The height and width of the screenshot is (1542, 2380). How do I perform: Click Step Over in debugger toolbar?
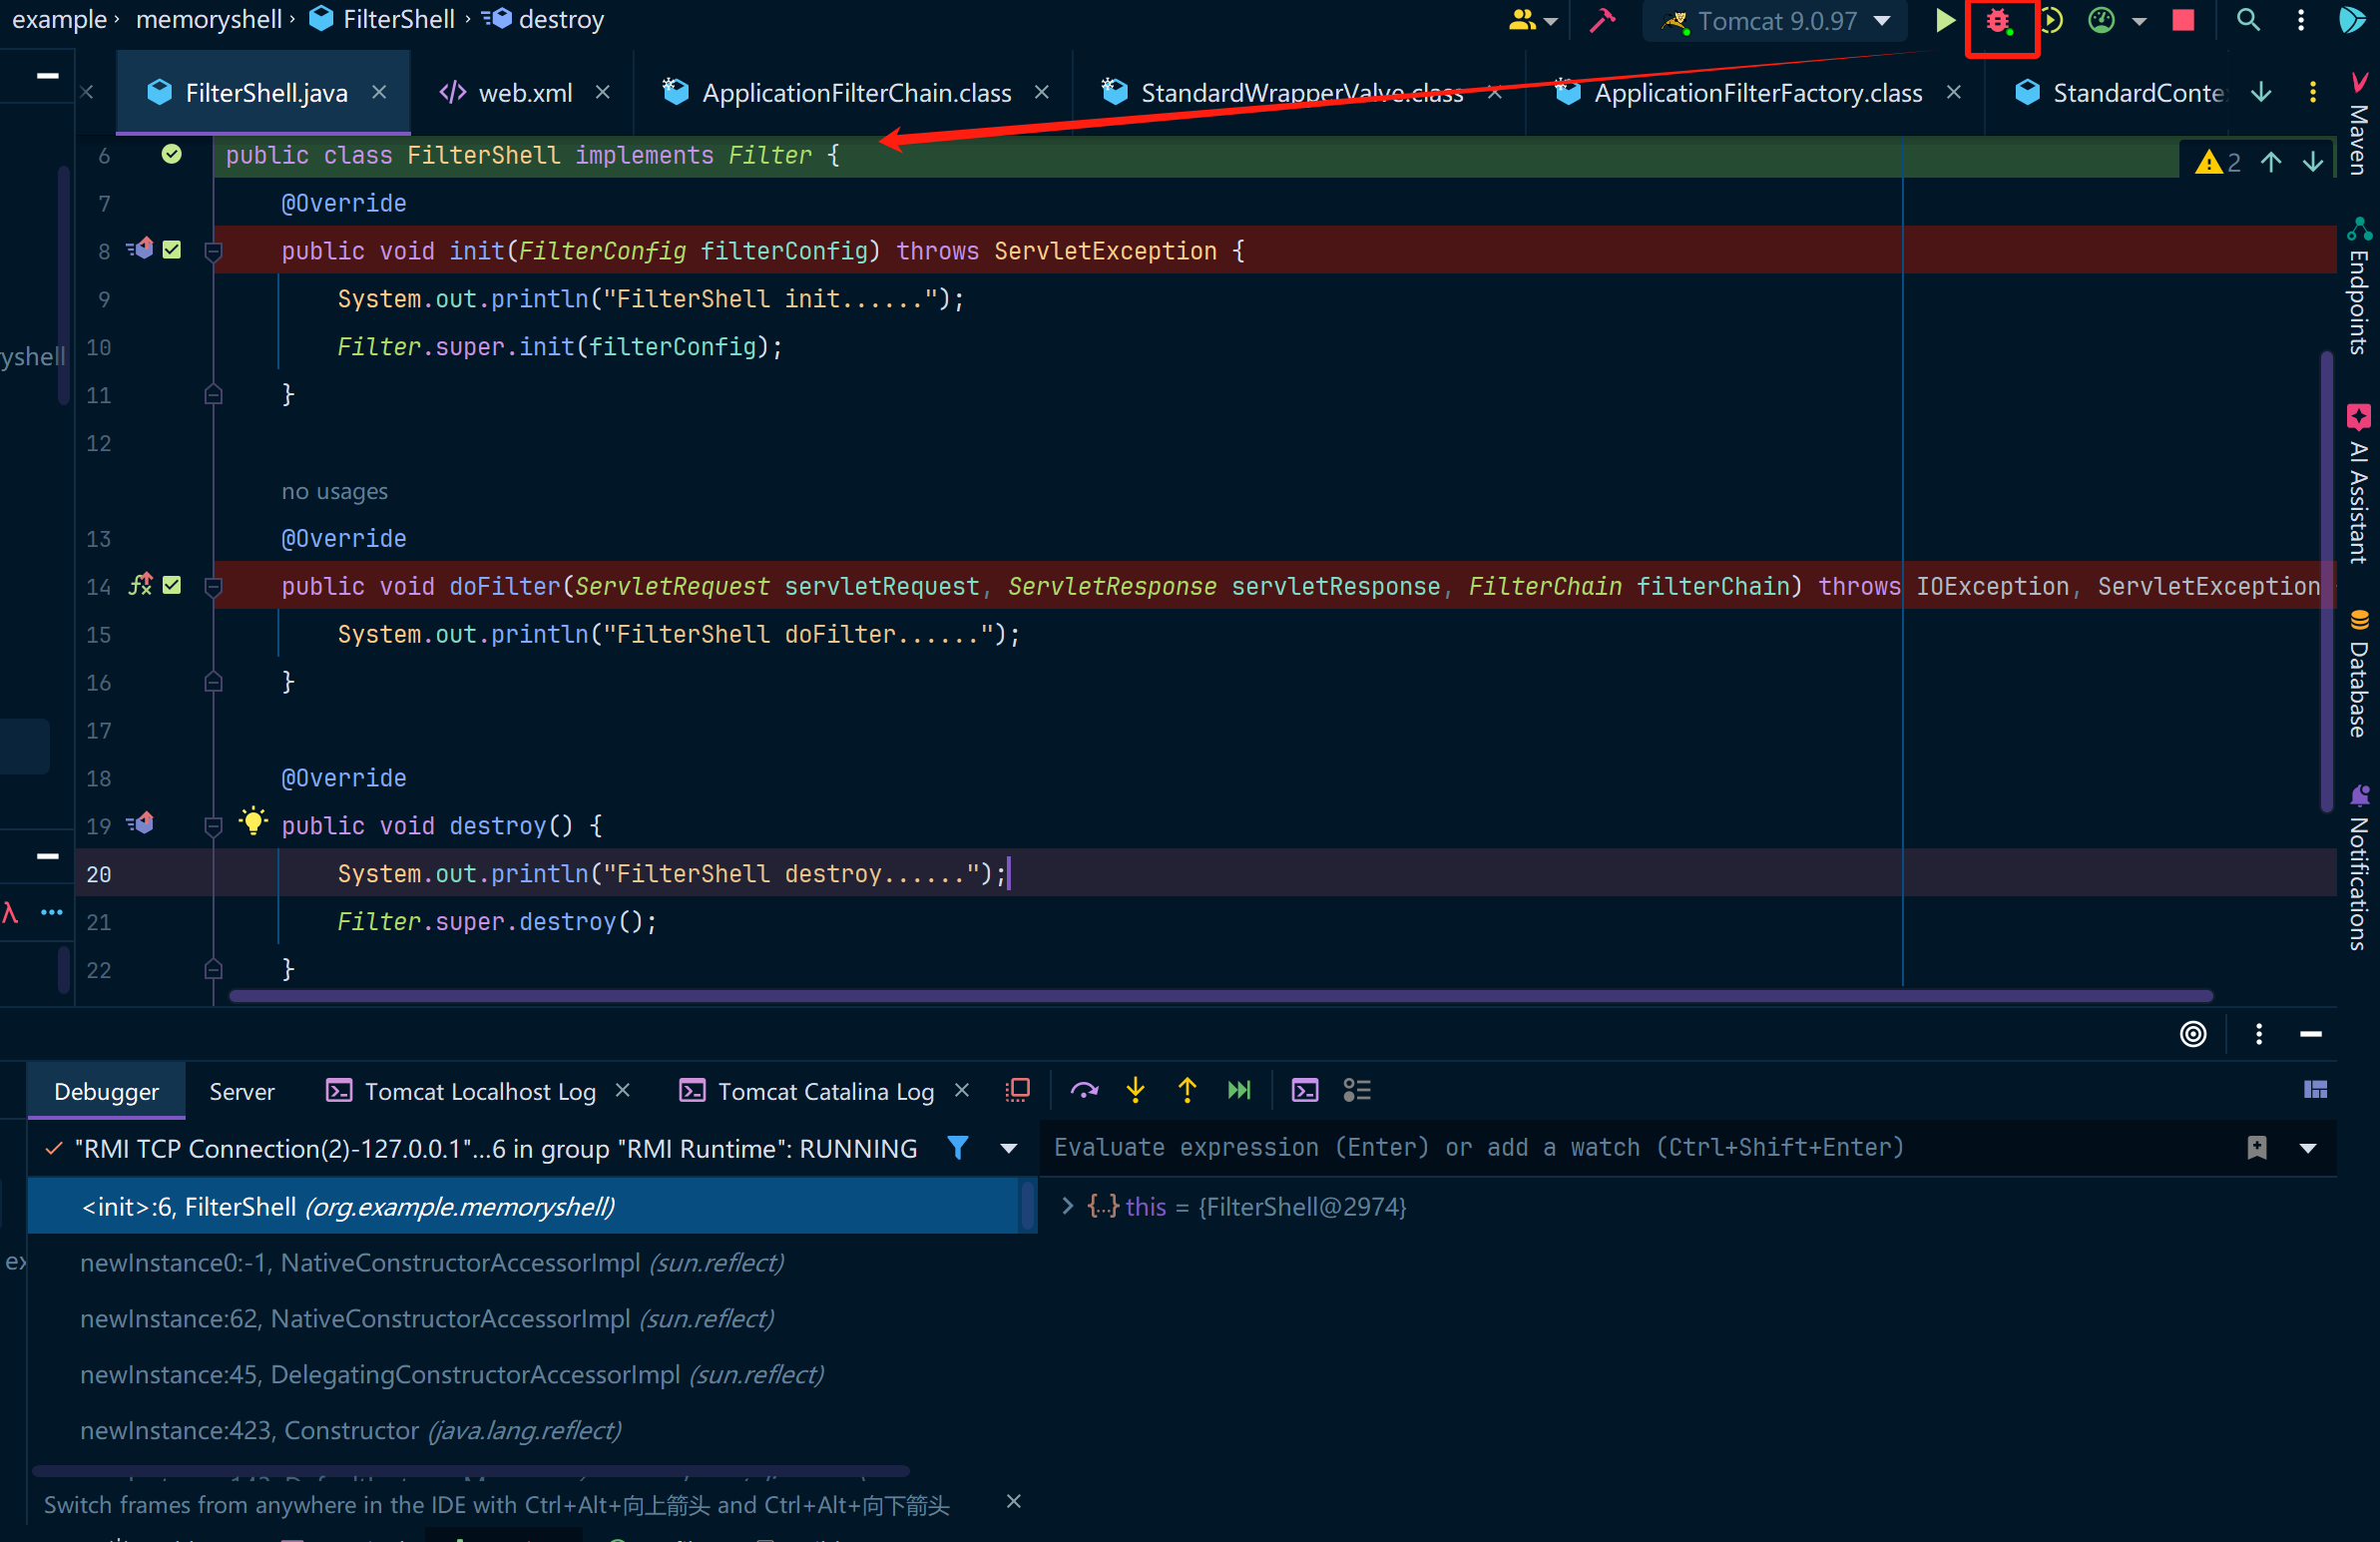[x=1084, y=1090]
